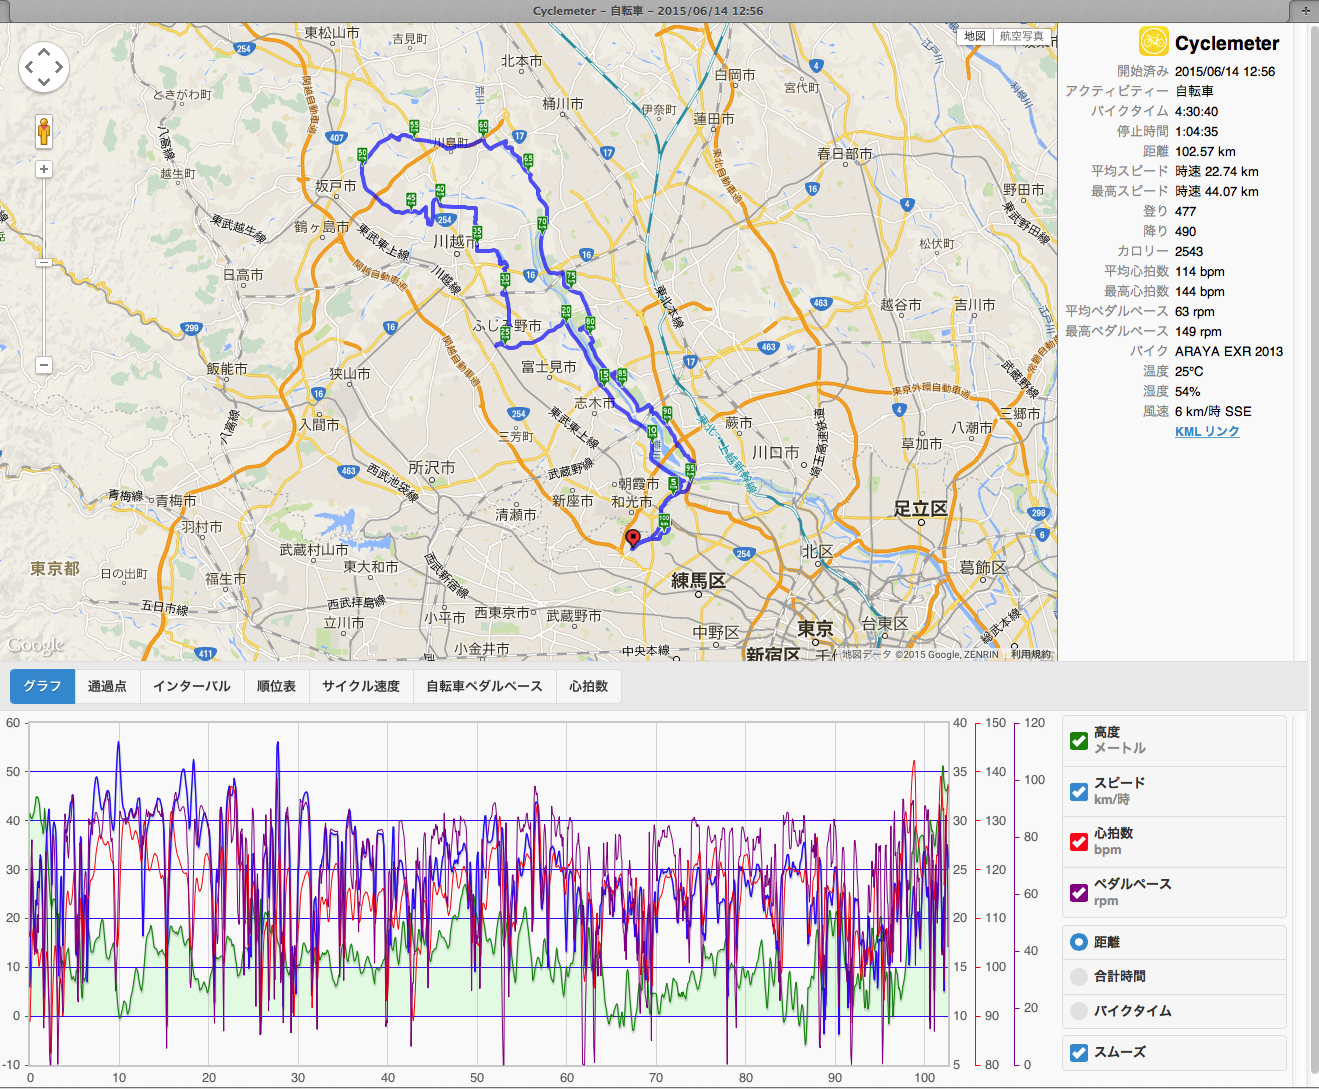Toggle the スピード speed graph checkbox
The width and height of the screenshot is (1319, 1089).
[x=1079, y=791]
